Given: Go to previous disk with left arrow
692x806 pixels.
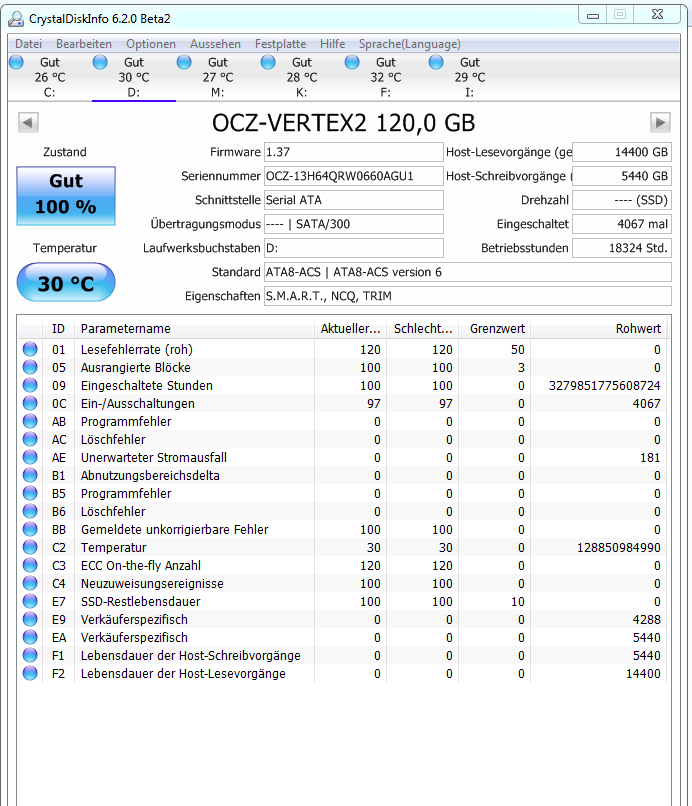Looking at the screenshot, I should (28, 123).
